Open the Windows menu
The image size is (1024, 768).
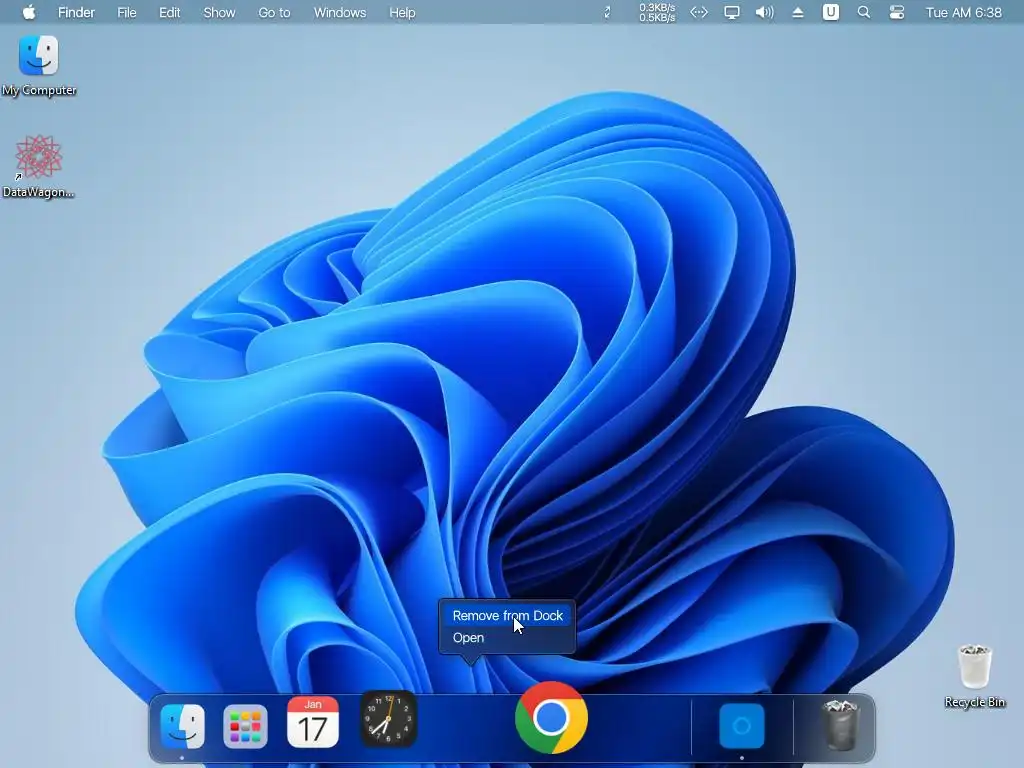coord(340,12)
